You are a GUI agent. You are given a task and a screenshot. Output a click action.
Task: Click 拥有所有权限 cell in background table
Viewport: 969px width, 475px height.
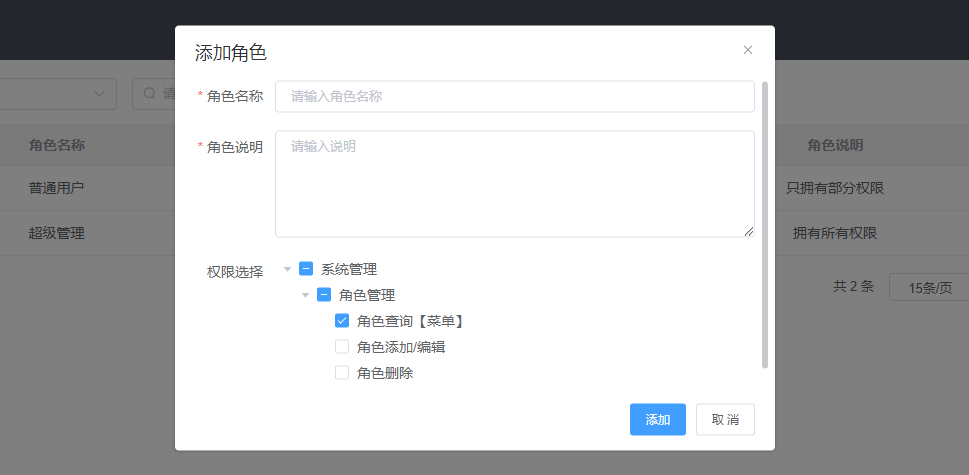point(835,233)
